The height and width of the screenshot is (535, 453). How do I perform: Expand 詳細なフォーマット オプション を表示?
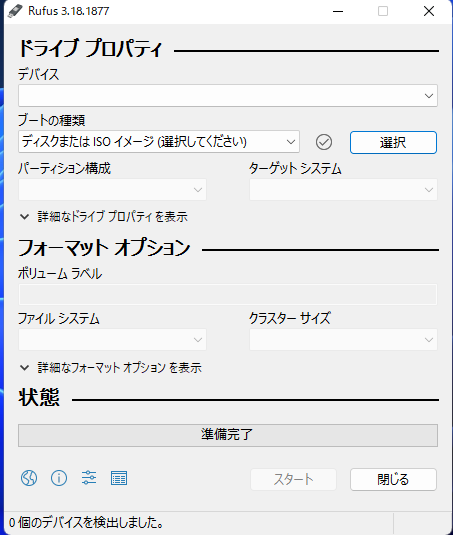[111, 367]
